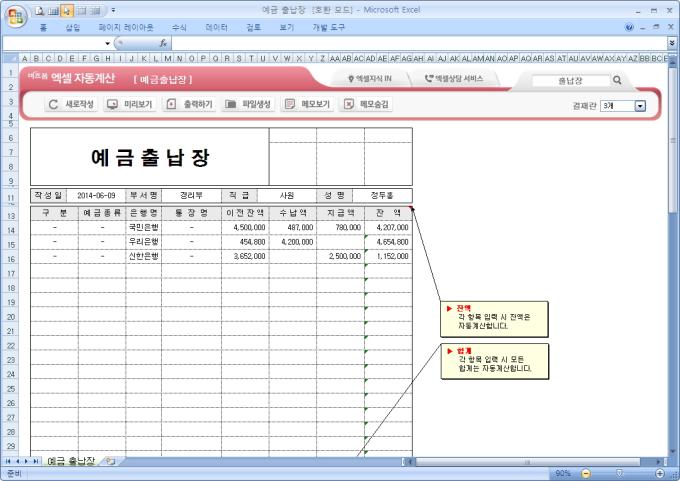Click the date cell 2014-06-09
Image resolution: width=680 pixels, height=481 pixels.
click(x=96, y=196)
